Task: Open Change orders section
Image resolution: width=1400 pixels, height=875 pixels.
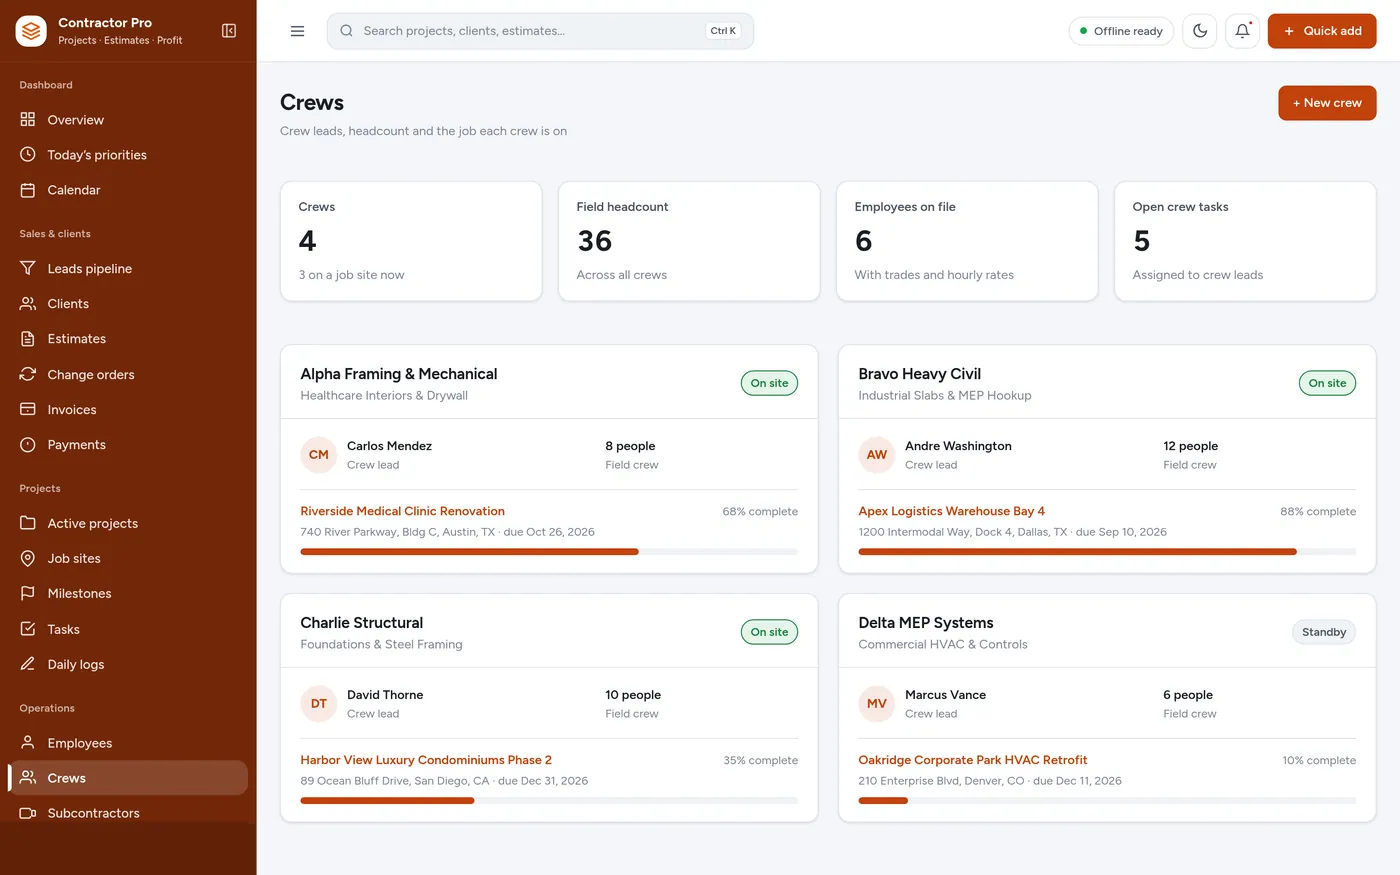Action: click(128, 375)
